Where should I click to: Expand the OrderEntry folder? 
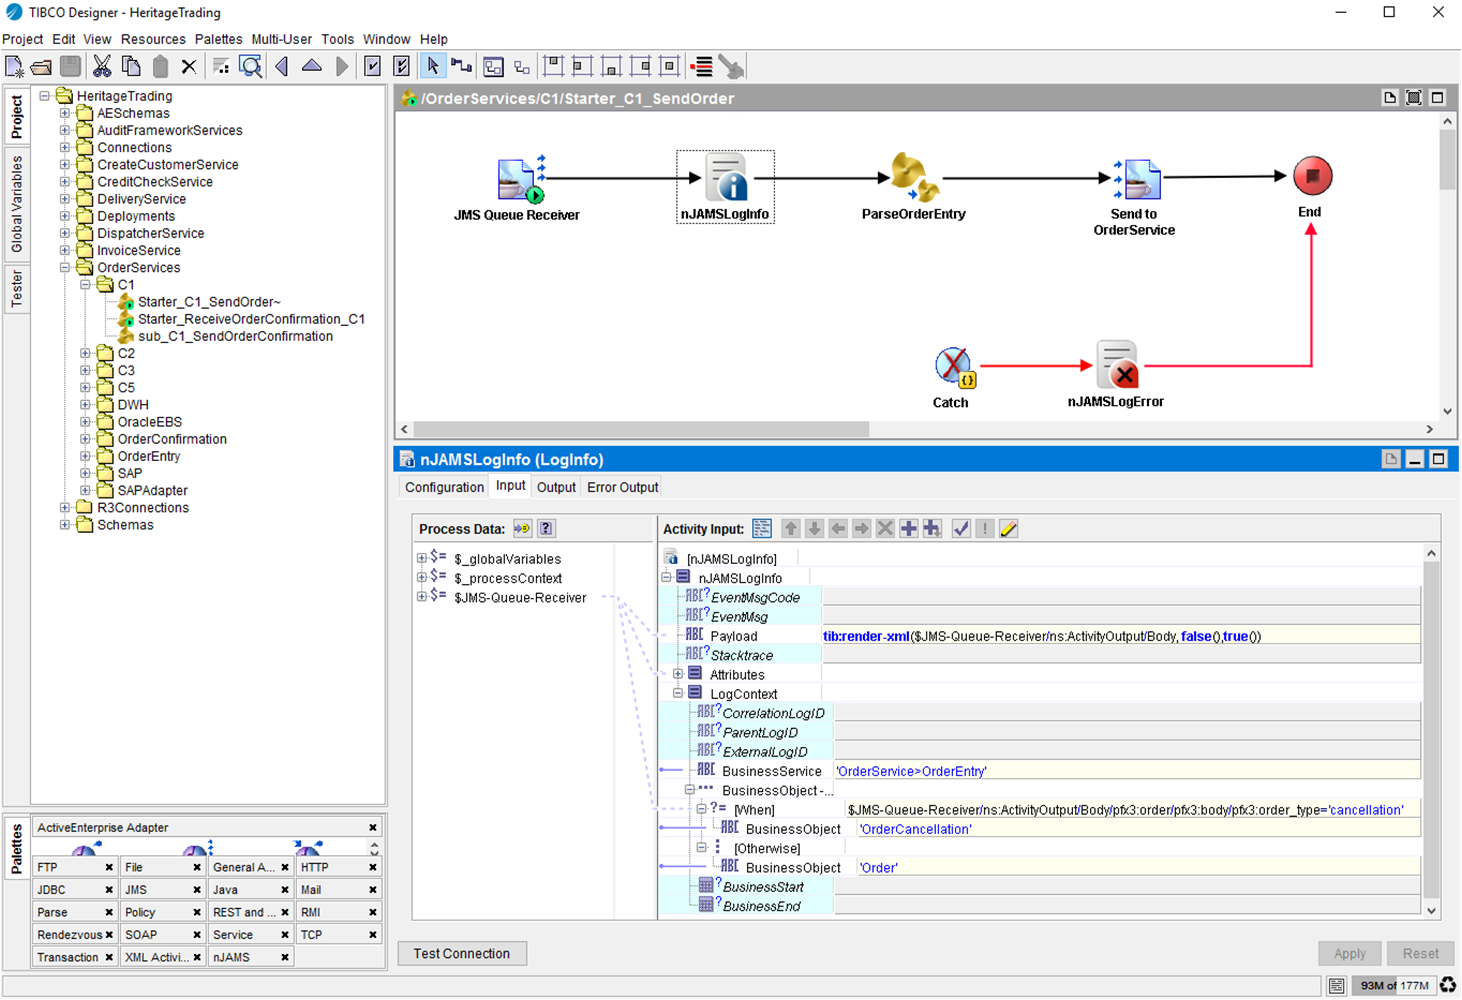click(85, 456)
